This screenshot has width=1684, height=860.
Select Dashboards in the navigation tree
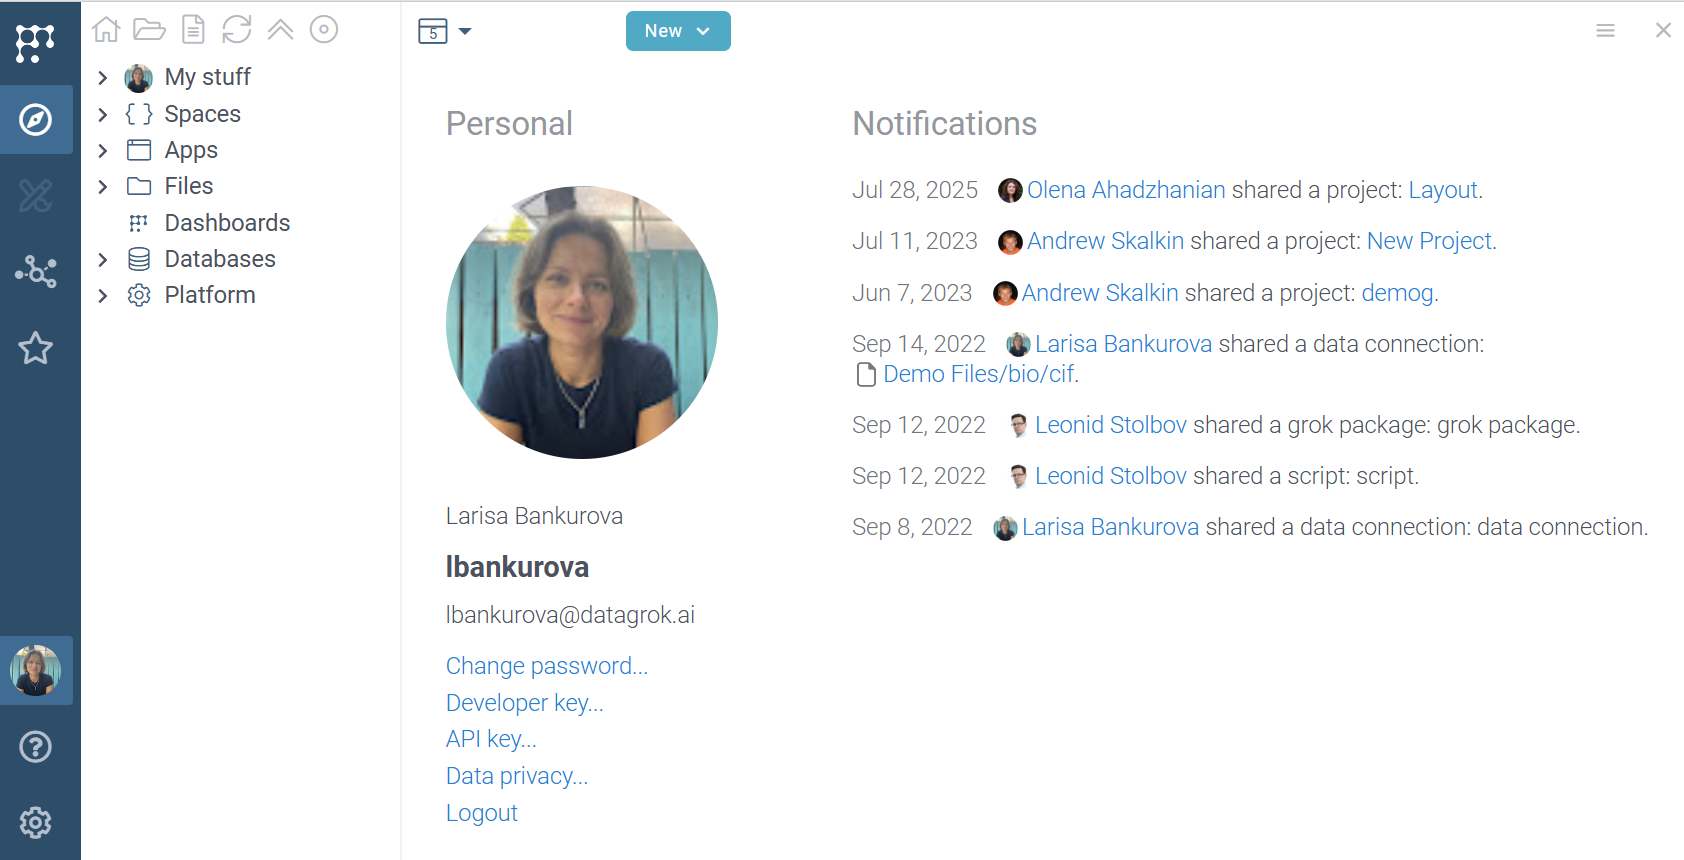(226, 222)
